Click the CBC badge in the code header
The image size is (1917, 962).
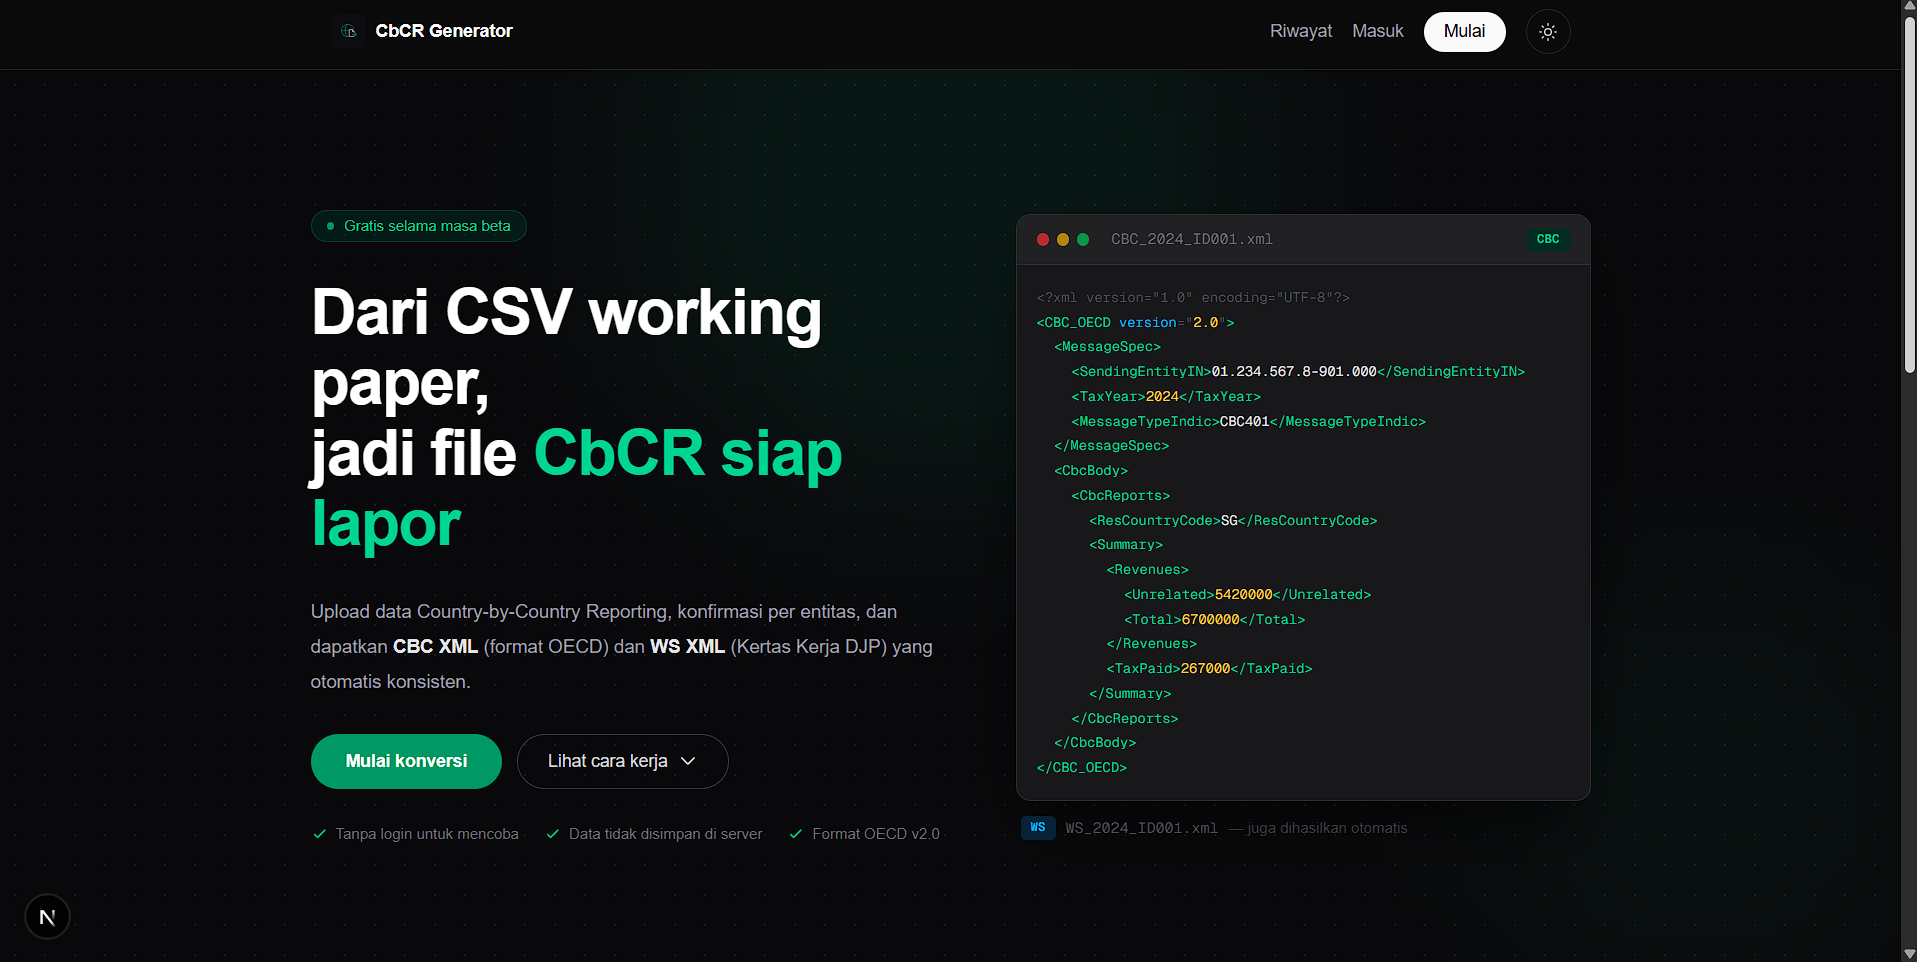pyautogui.click(x=1548, y=240)
